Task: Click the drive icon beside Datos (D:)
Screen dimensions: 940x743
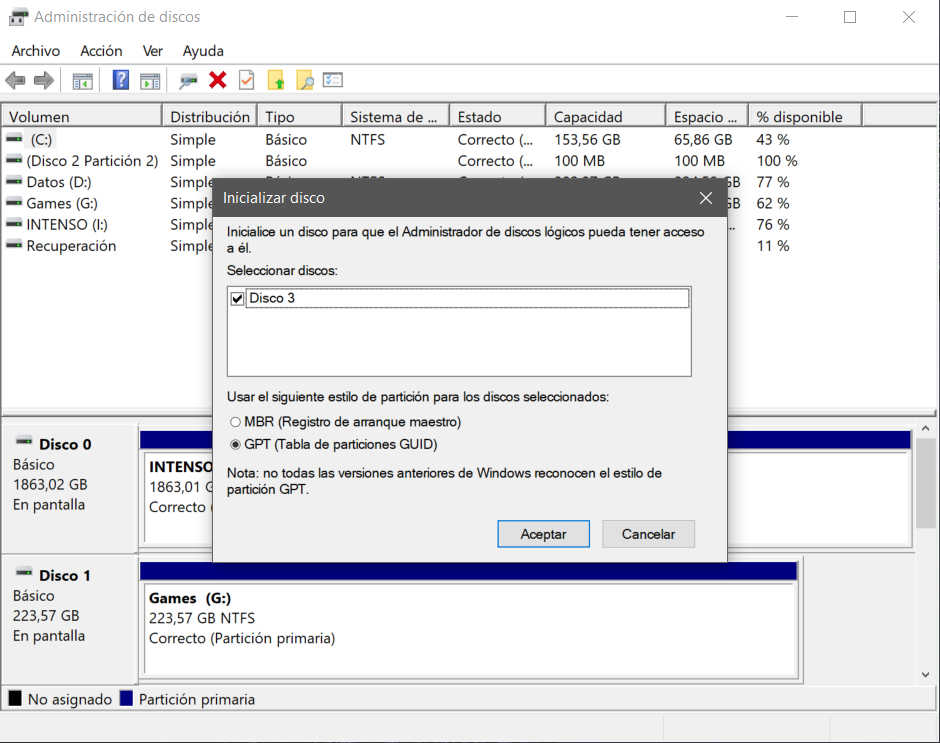Action: click(x=14, y=181)
